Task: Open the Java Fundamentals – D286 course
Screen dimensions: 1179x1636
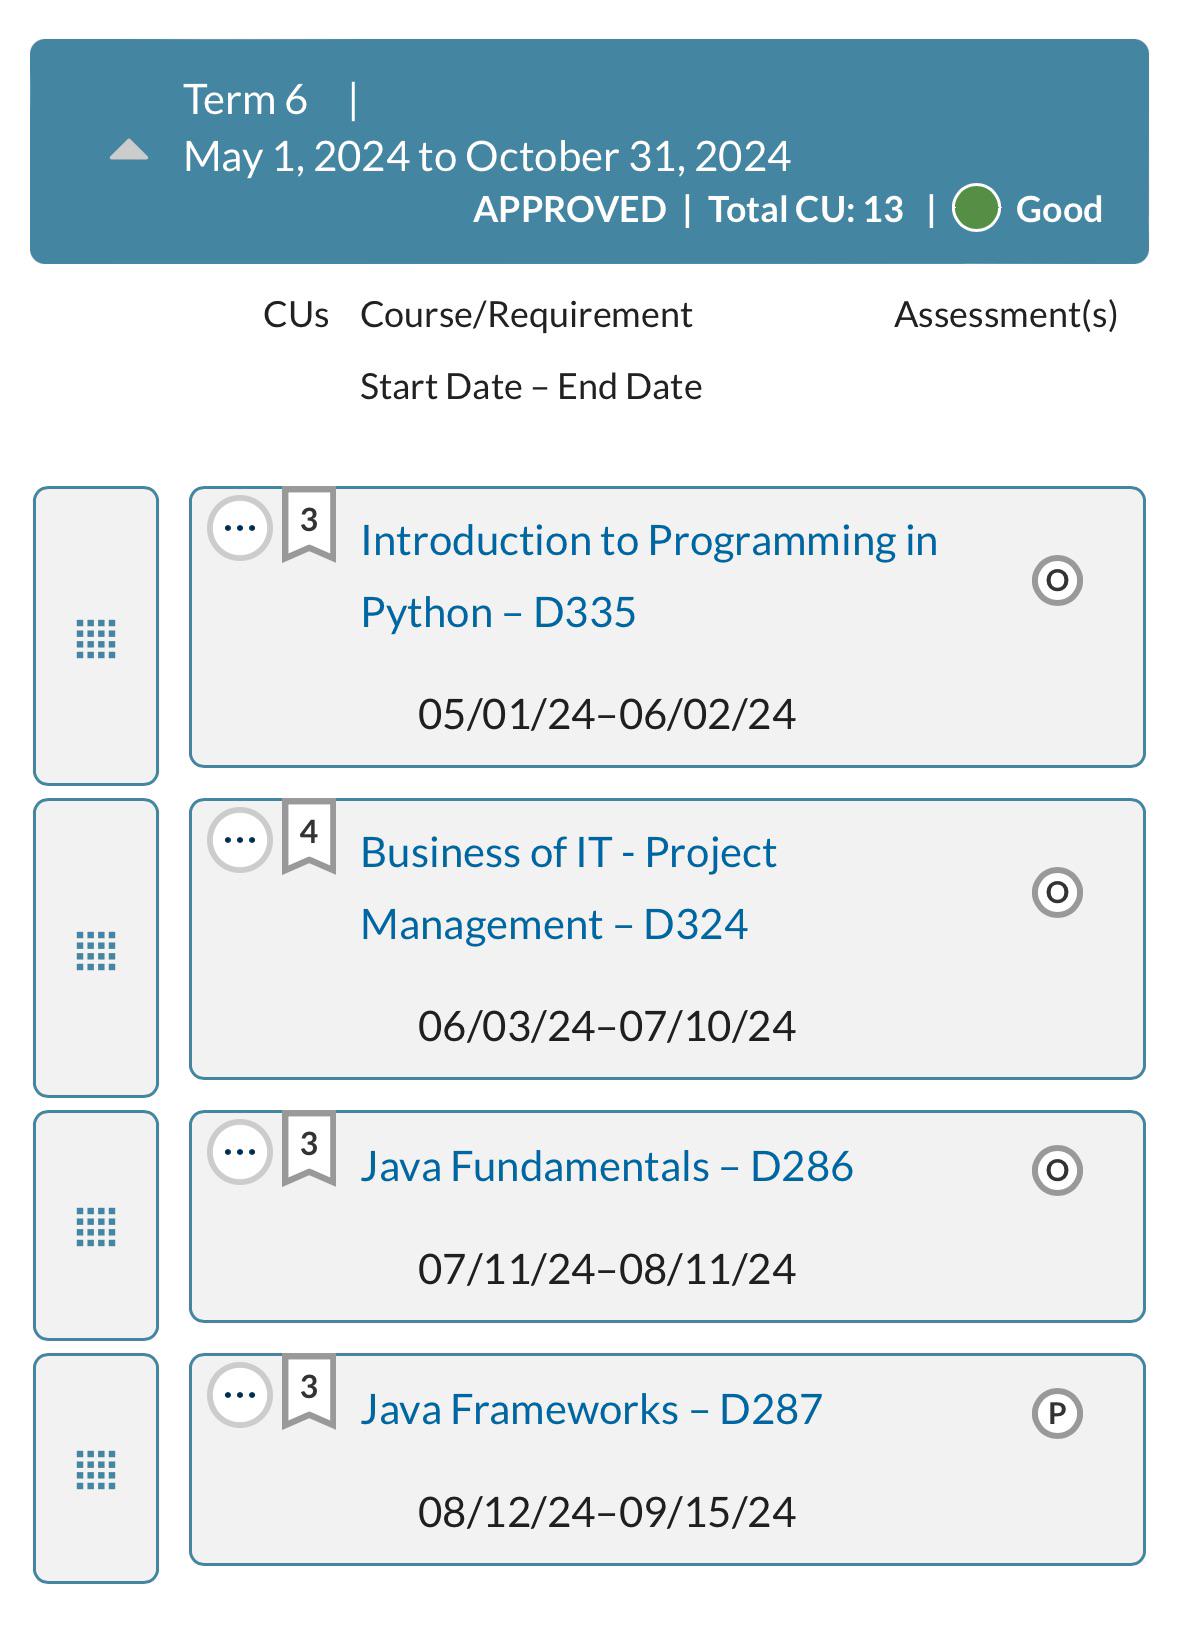Action: [606, 1166]
